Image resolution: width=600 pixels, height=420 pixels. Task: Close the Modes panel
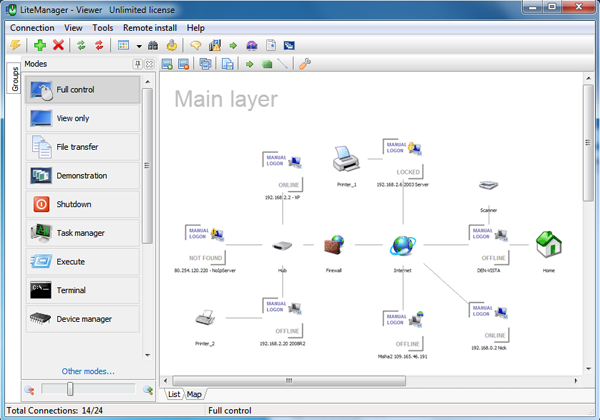click(150, 64)
